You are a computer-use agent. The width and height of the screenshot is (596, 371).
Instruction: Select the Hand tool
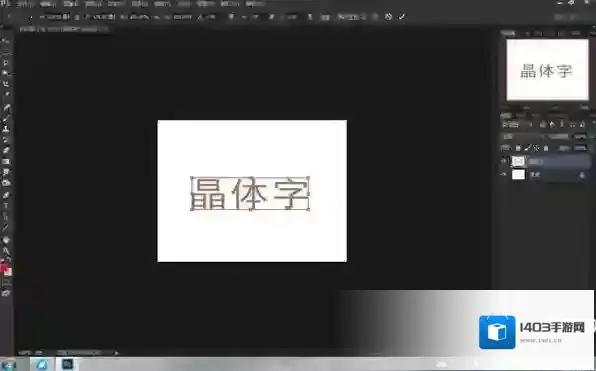pyautogui.click(x=6, y=240)
